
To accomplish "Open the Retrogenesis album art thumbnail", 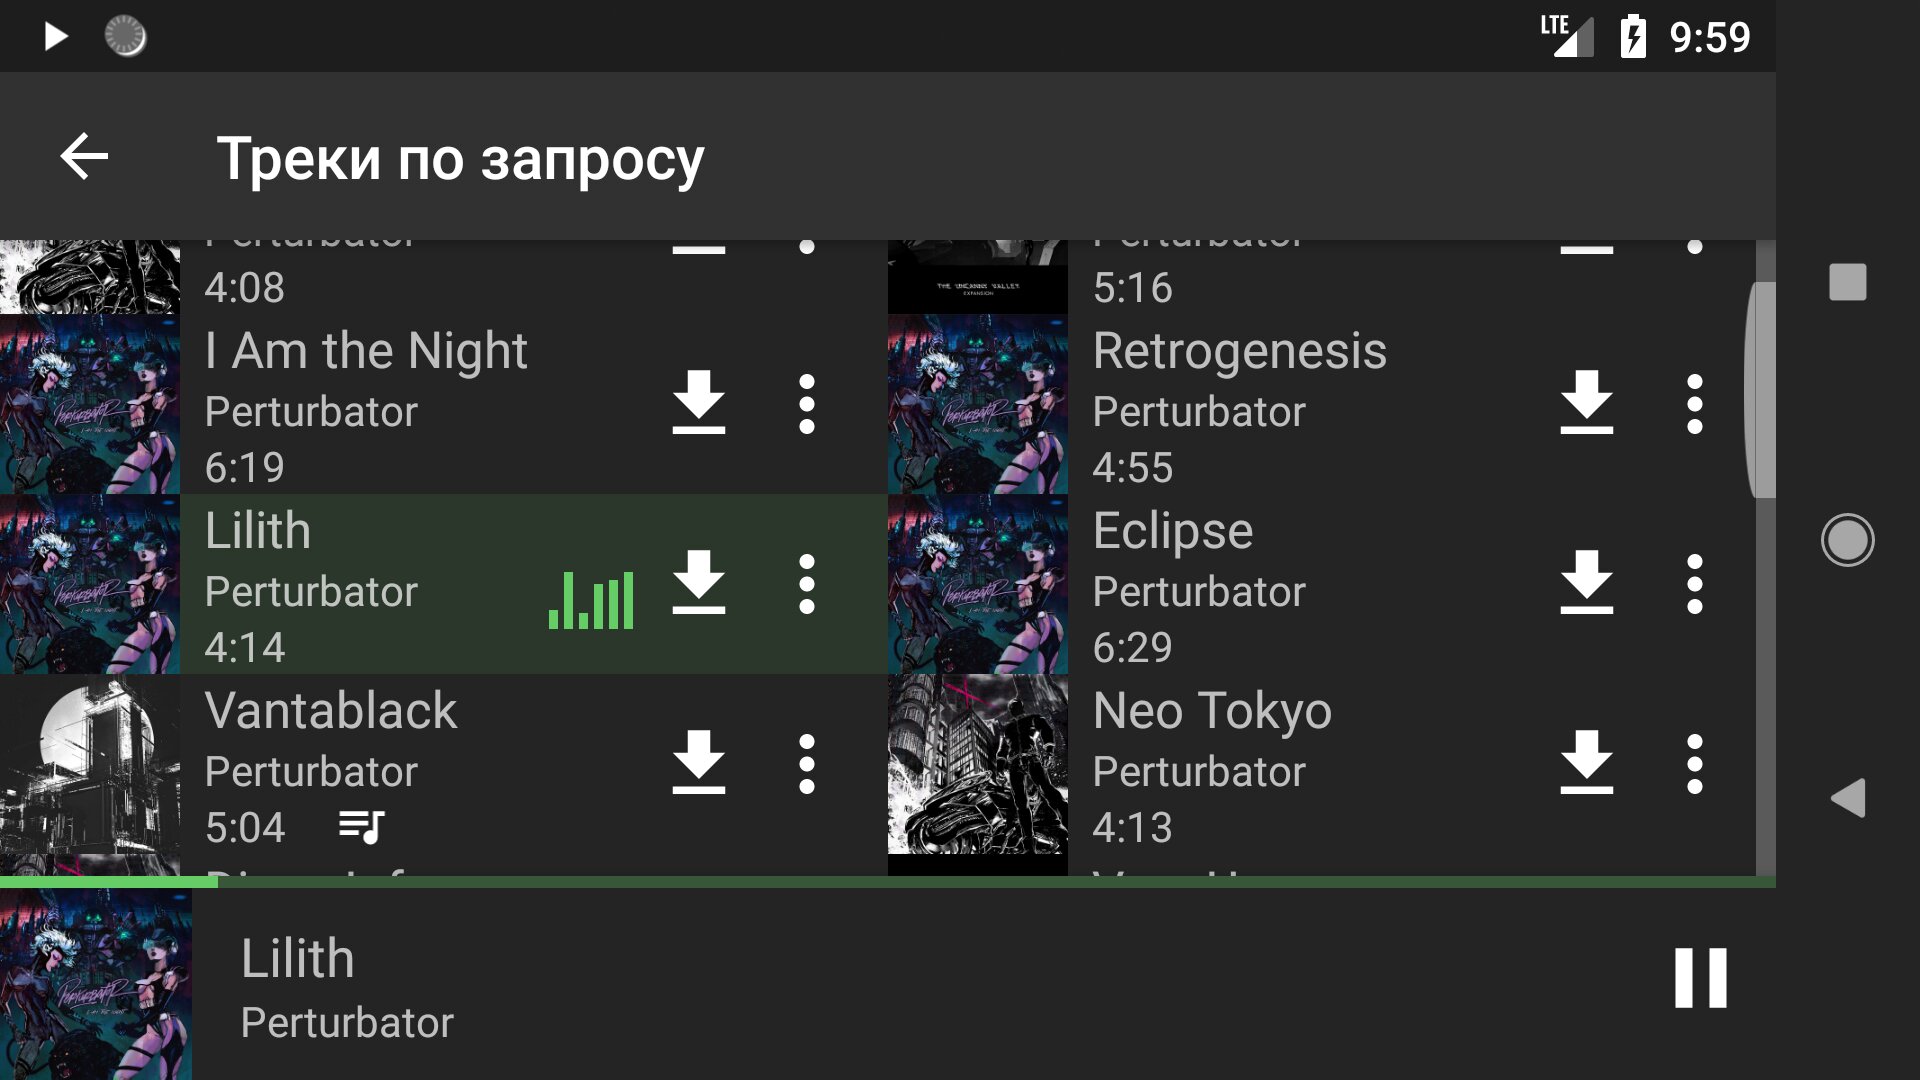I will click(978, 404).
